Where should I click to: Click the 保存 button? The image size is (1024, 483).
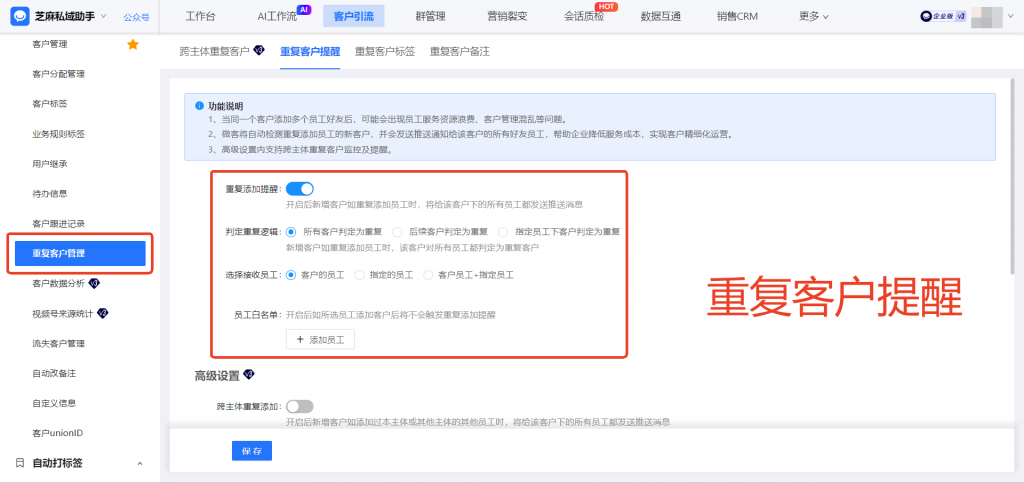click(251, 451)
